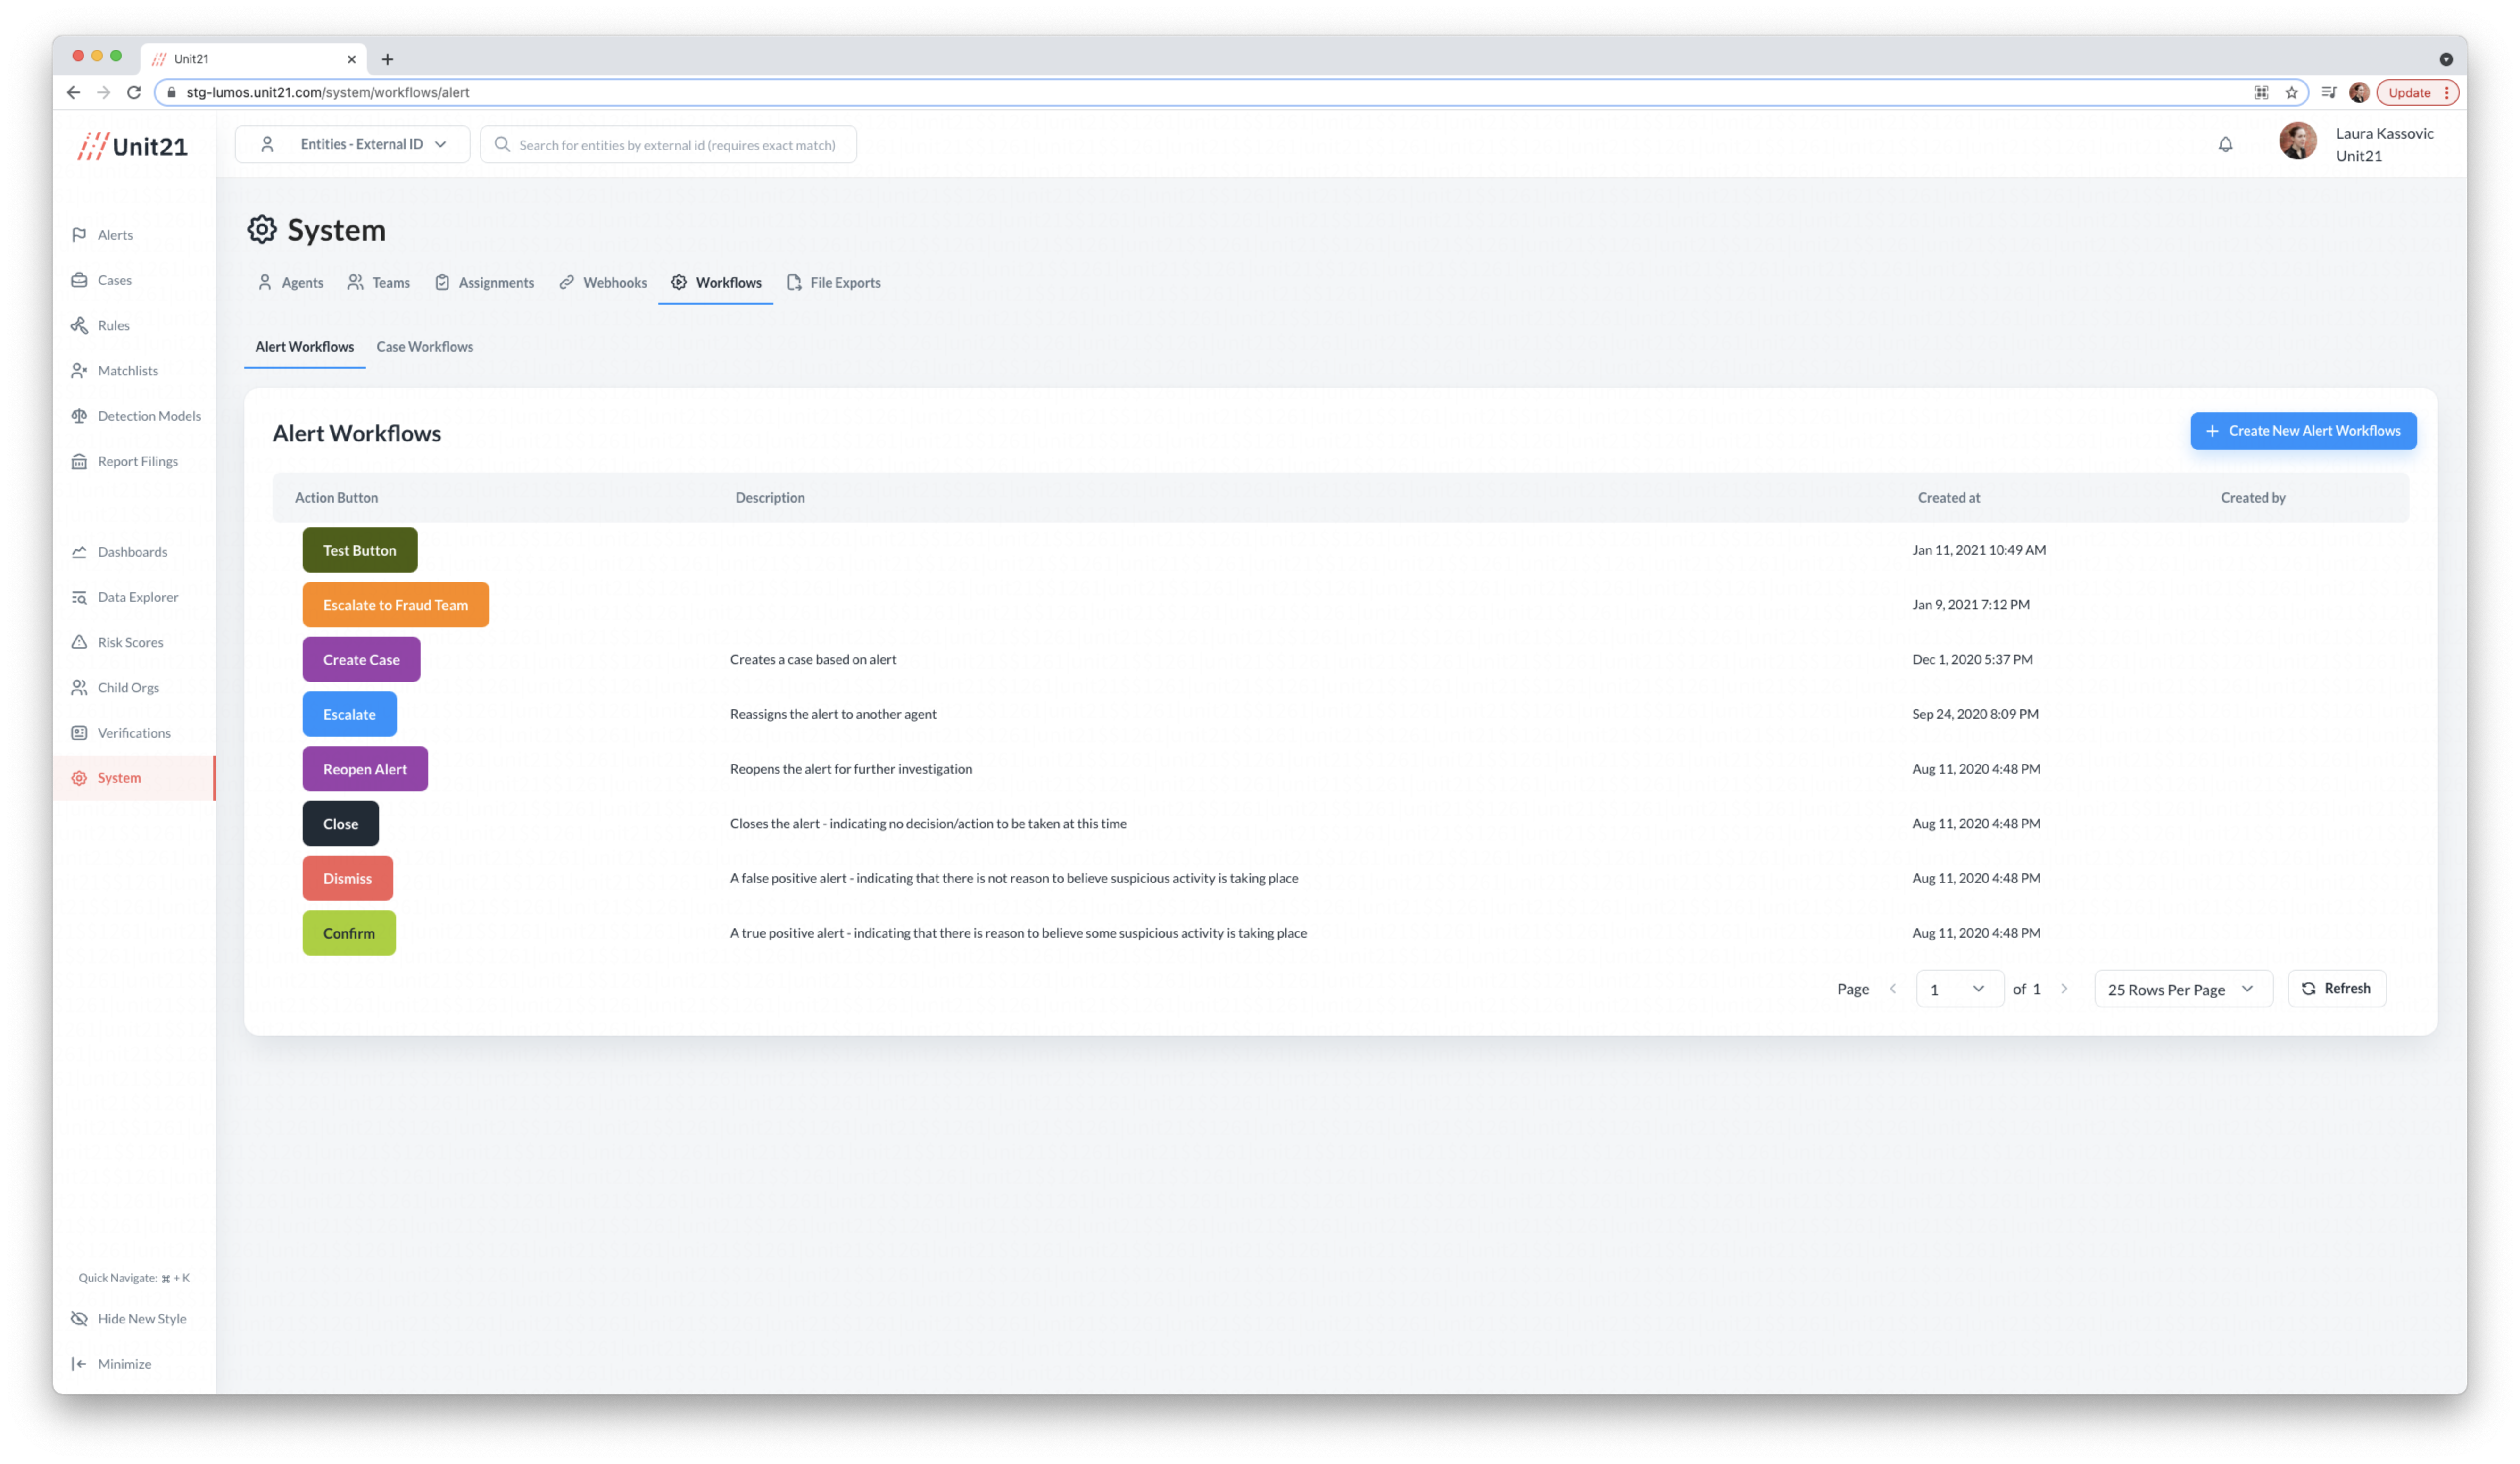
Task: Open Risk Scores from sidebar
Action: click(130, 642)
